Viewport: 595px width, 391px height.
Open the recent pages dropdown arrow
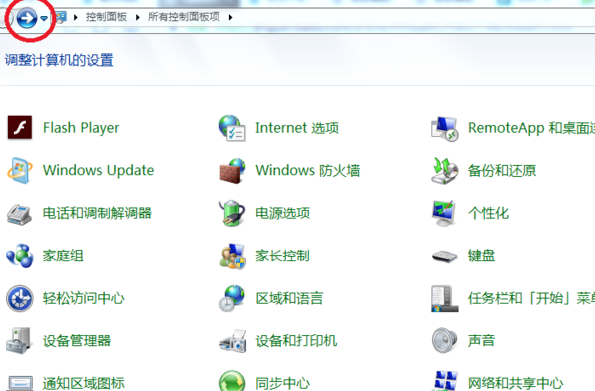pos(44,18)
